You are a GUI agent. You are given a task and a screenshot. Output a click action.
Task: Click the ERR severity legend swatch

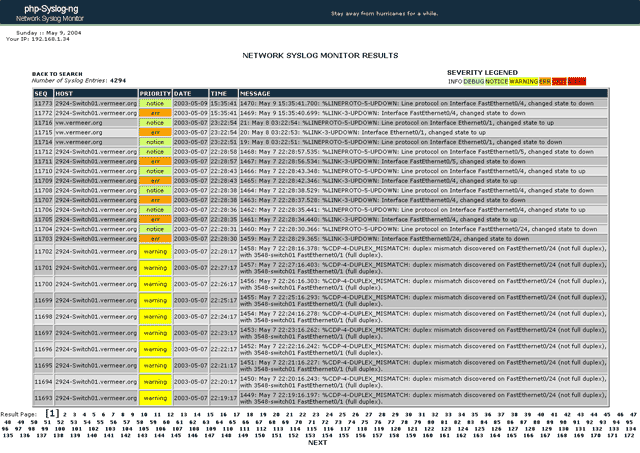point(545,82)
